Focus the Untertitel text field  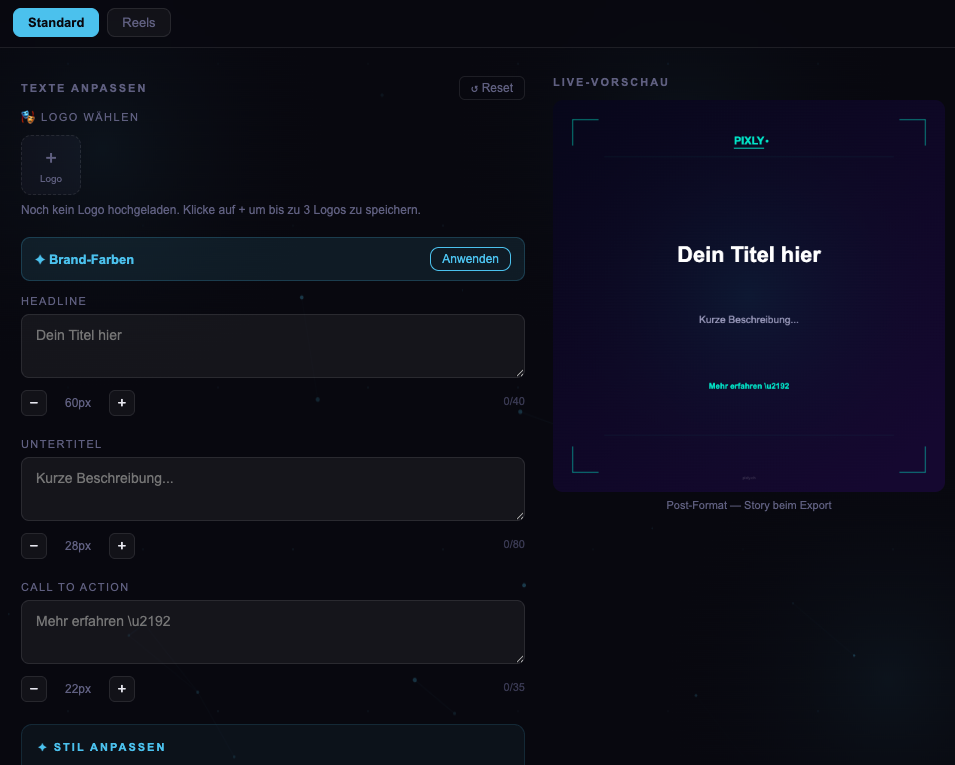point(273,489)
